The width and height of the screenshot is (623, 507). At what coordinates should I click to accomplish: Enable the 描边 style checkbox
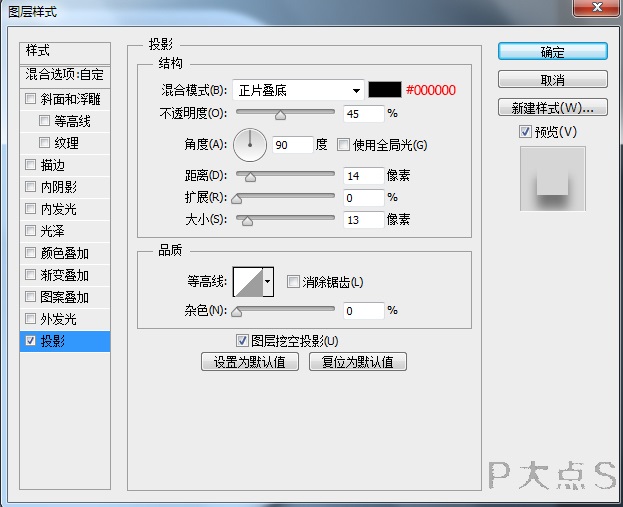point(31,164)
